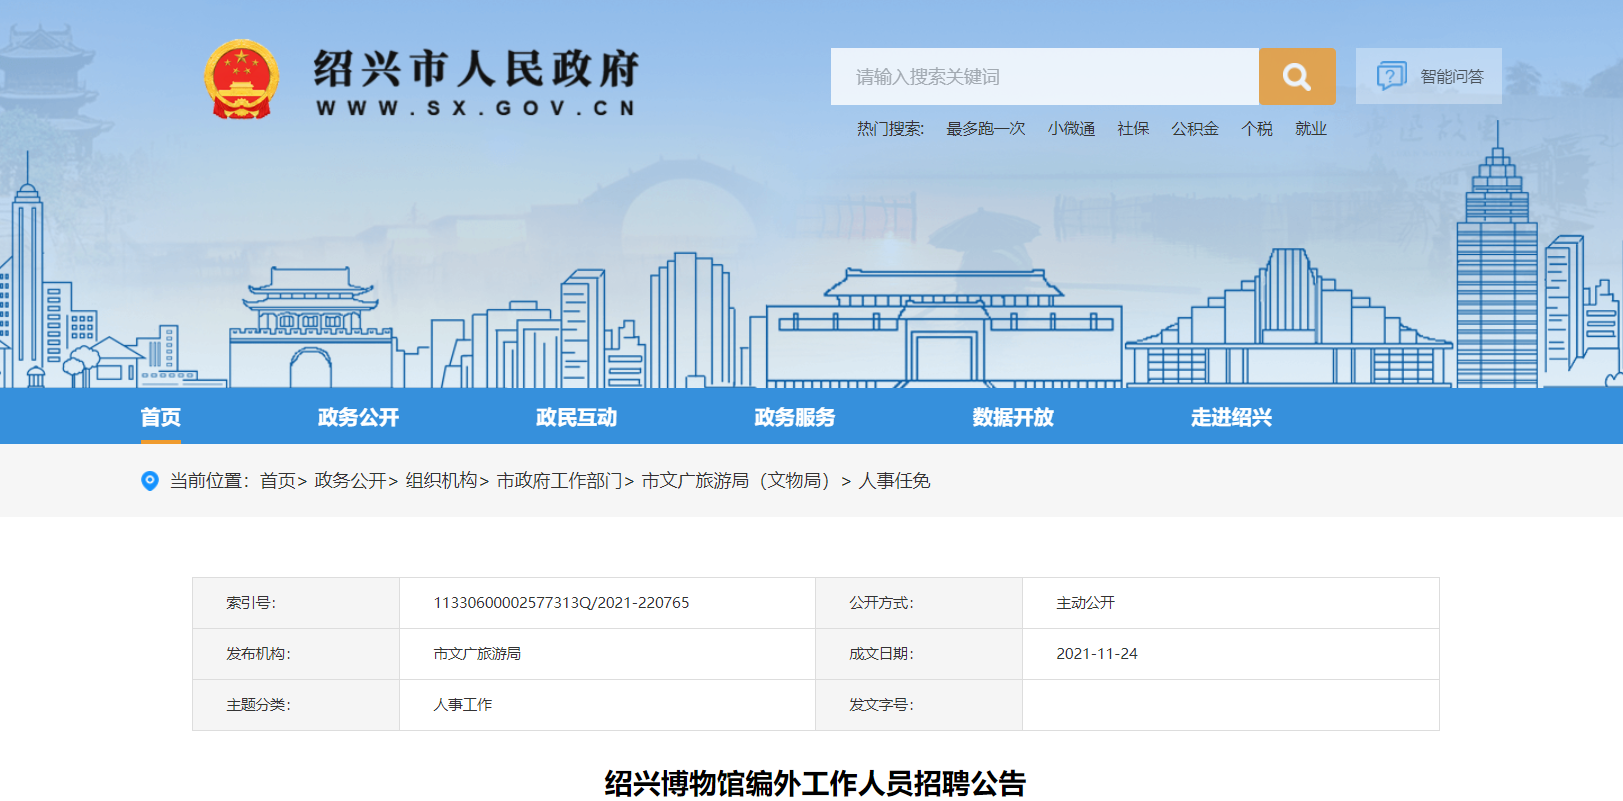
Task: Open the 政务服务 navigation tab
Action: pyautogui.click(x=795, y=417)
